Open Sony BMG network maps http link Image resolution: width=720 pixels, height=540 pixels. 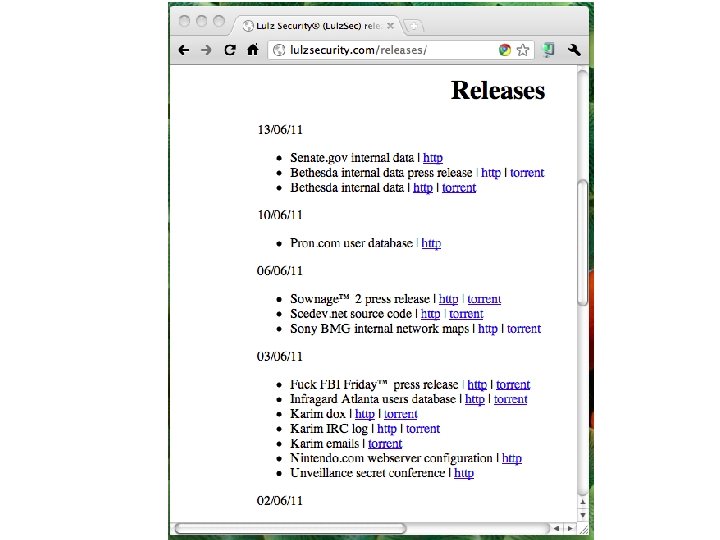pos(488,329)
